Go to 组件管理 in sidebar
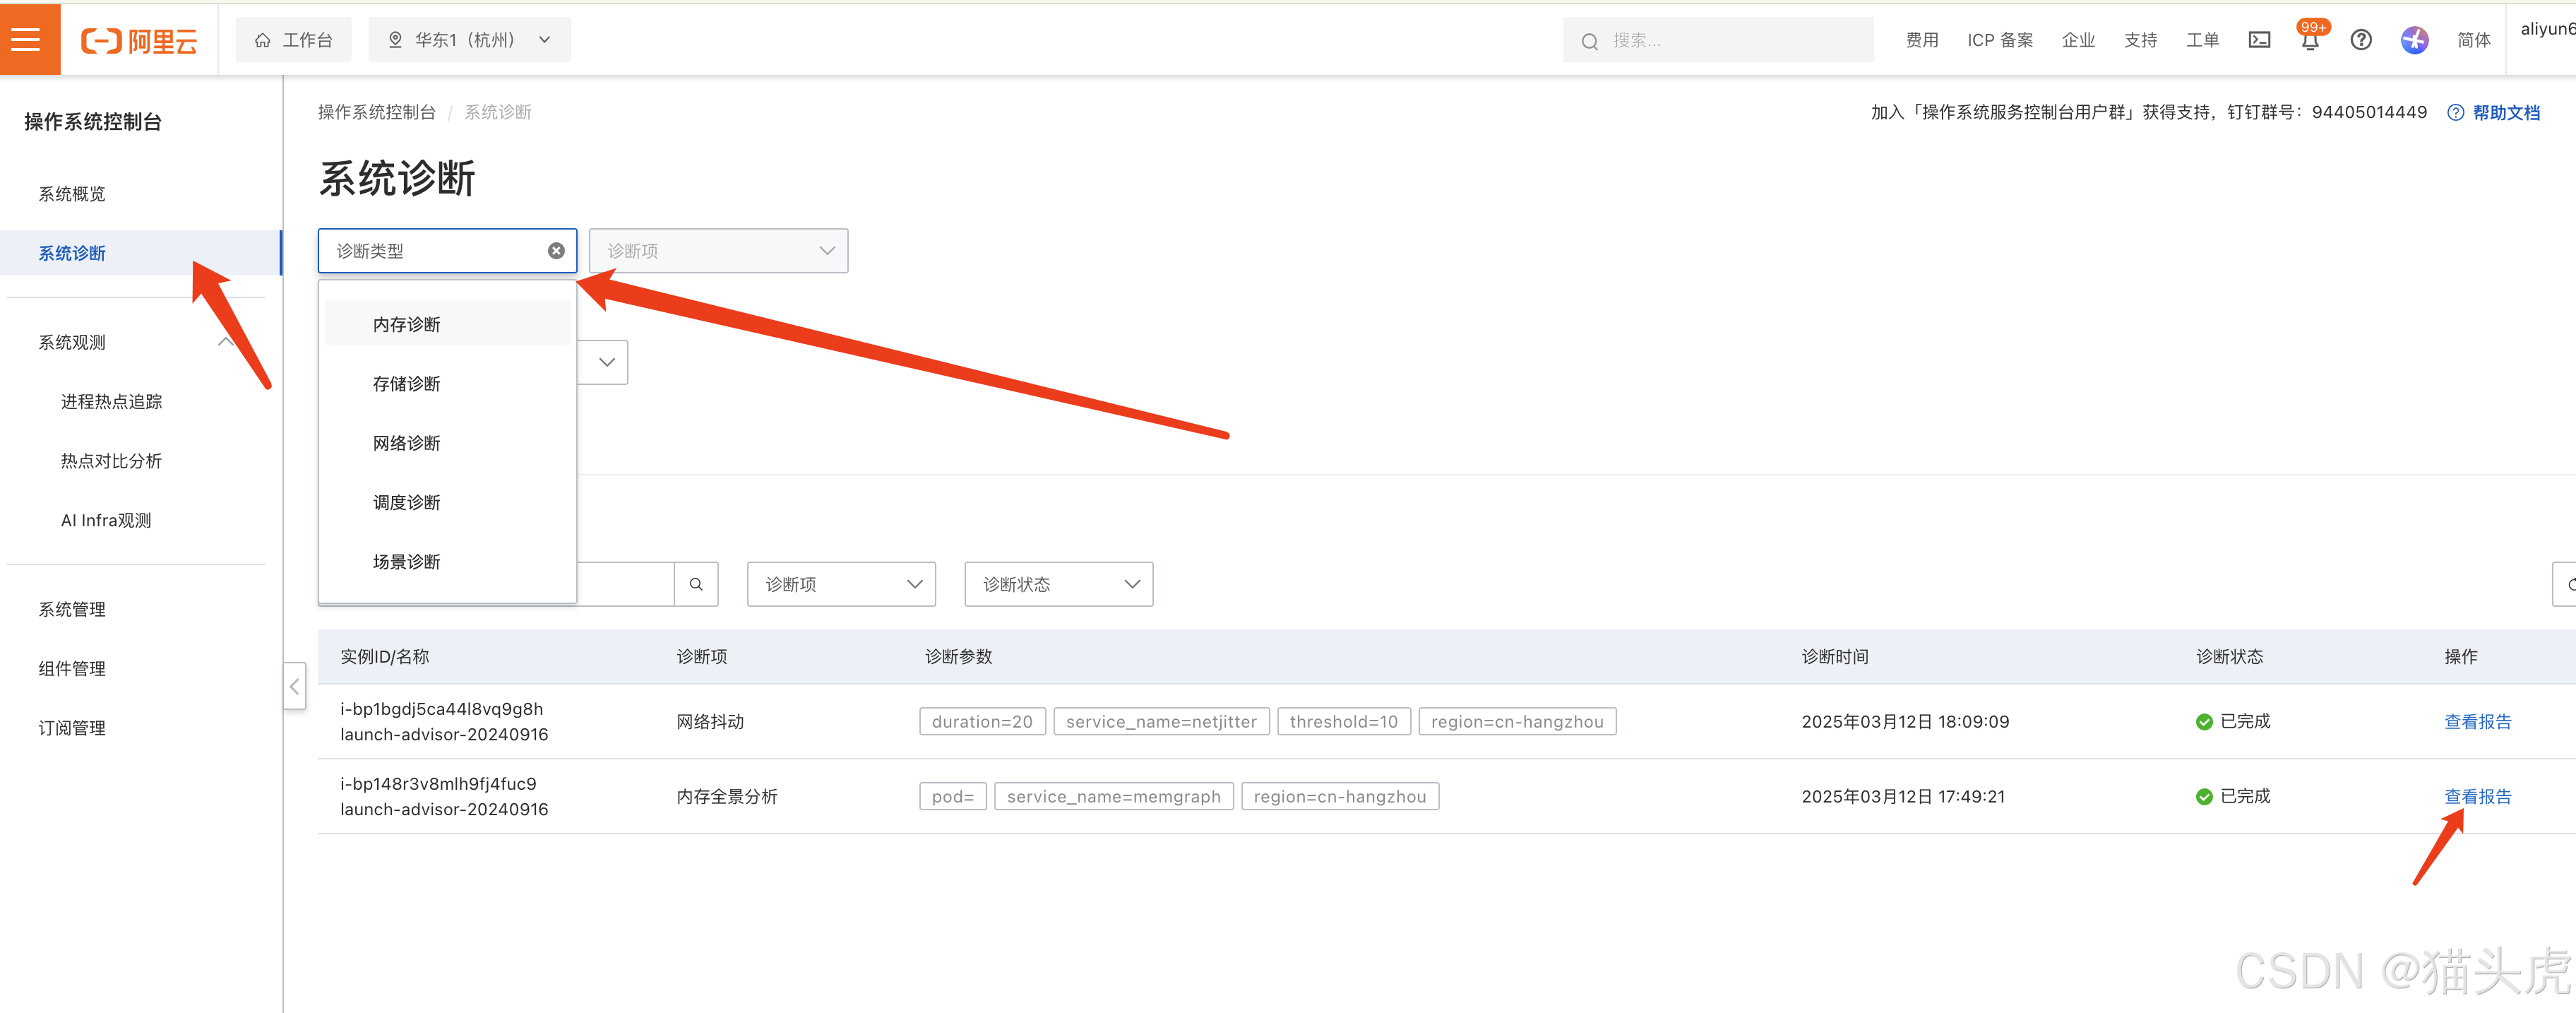 pos(72,668)
